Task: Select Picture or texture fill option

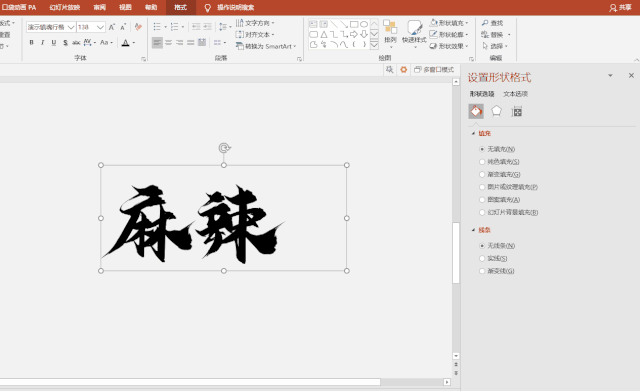Action: [x=508, y=187]
